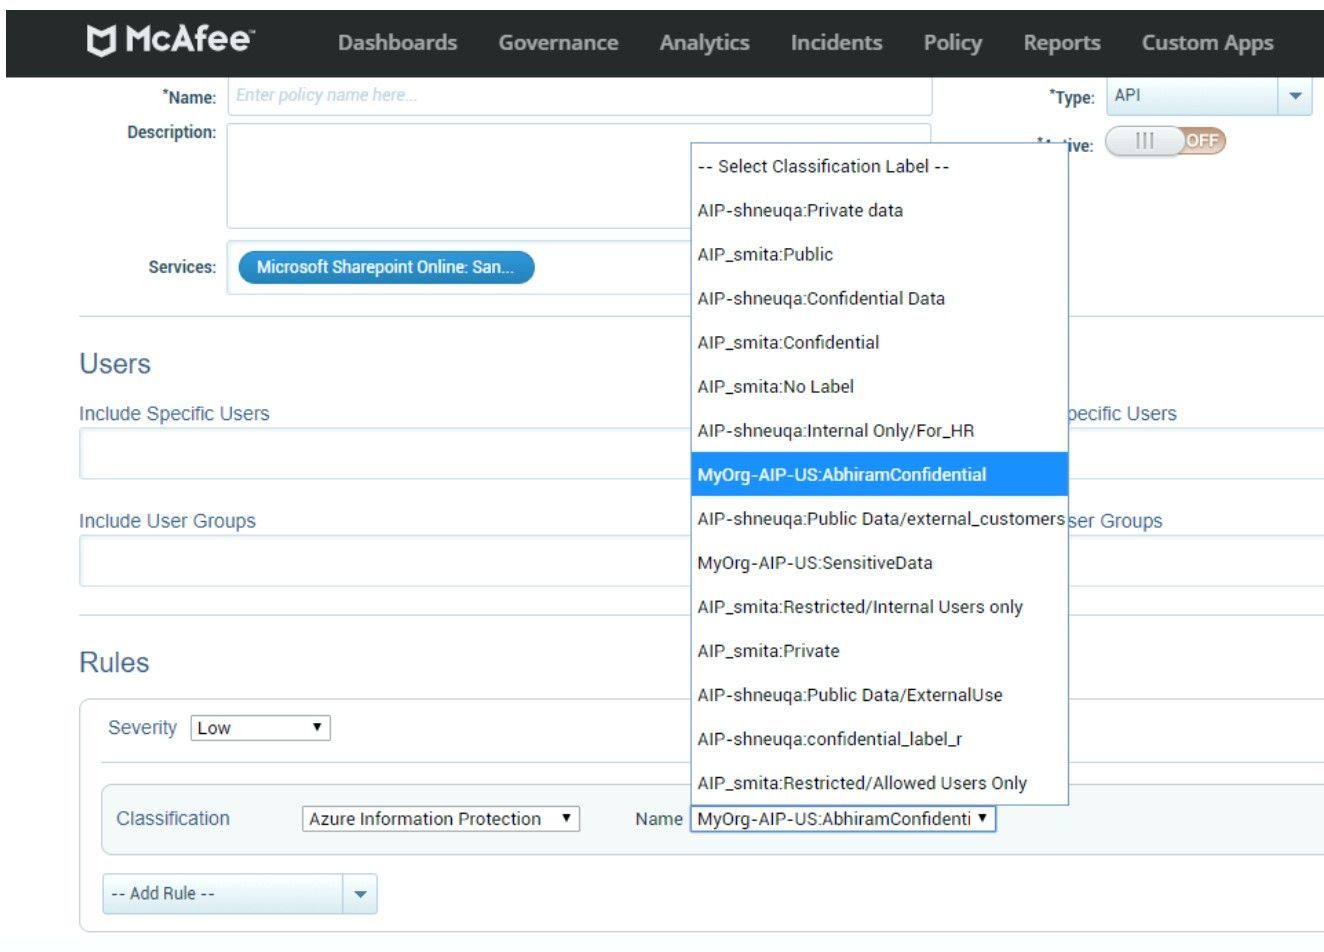
Task: Open the Governance menu
Action: (x=557, y=42)
